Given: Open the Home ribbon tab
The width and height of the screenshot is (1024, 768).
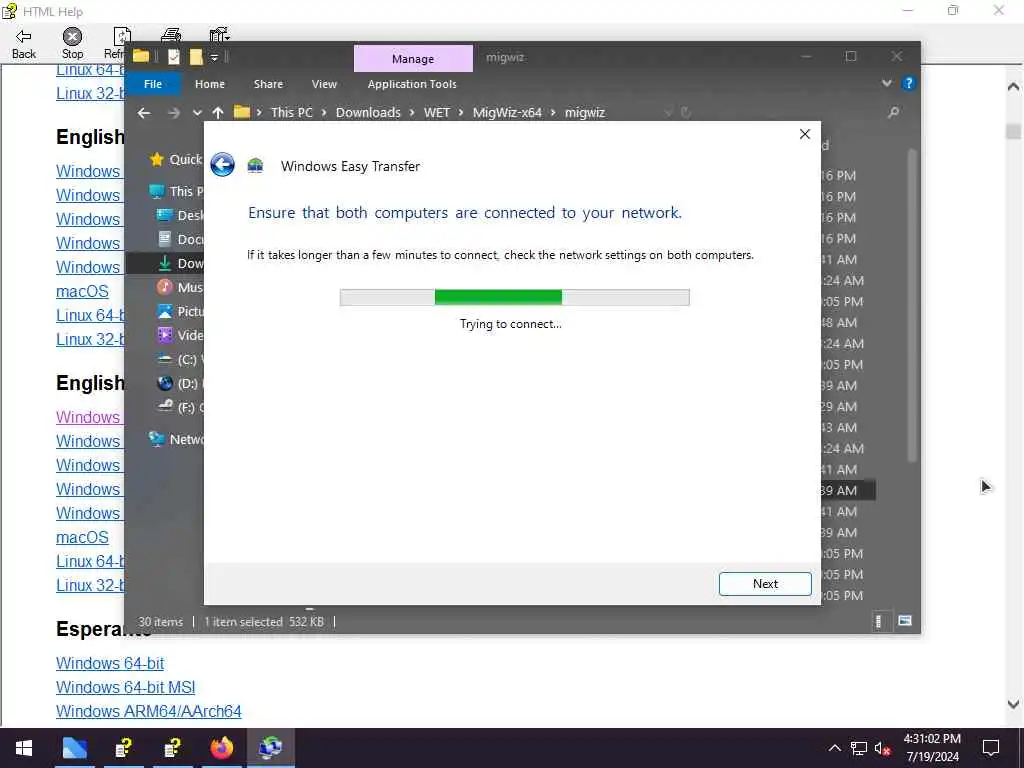Looking at the screenshot, I should [210, 84].
